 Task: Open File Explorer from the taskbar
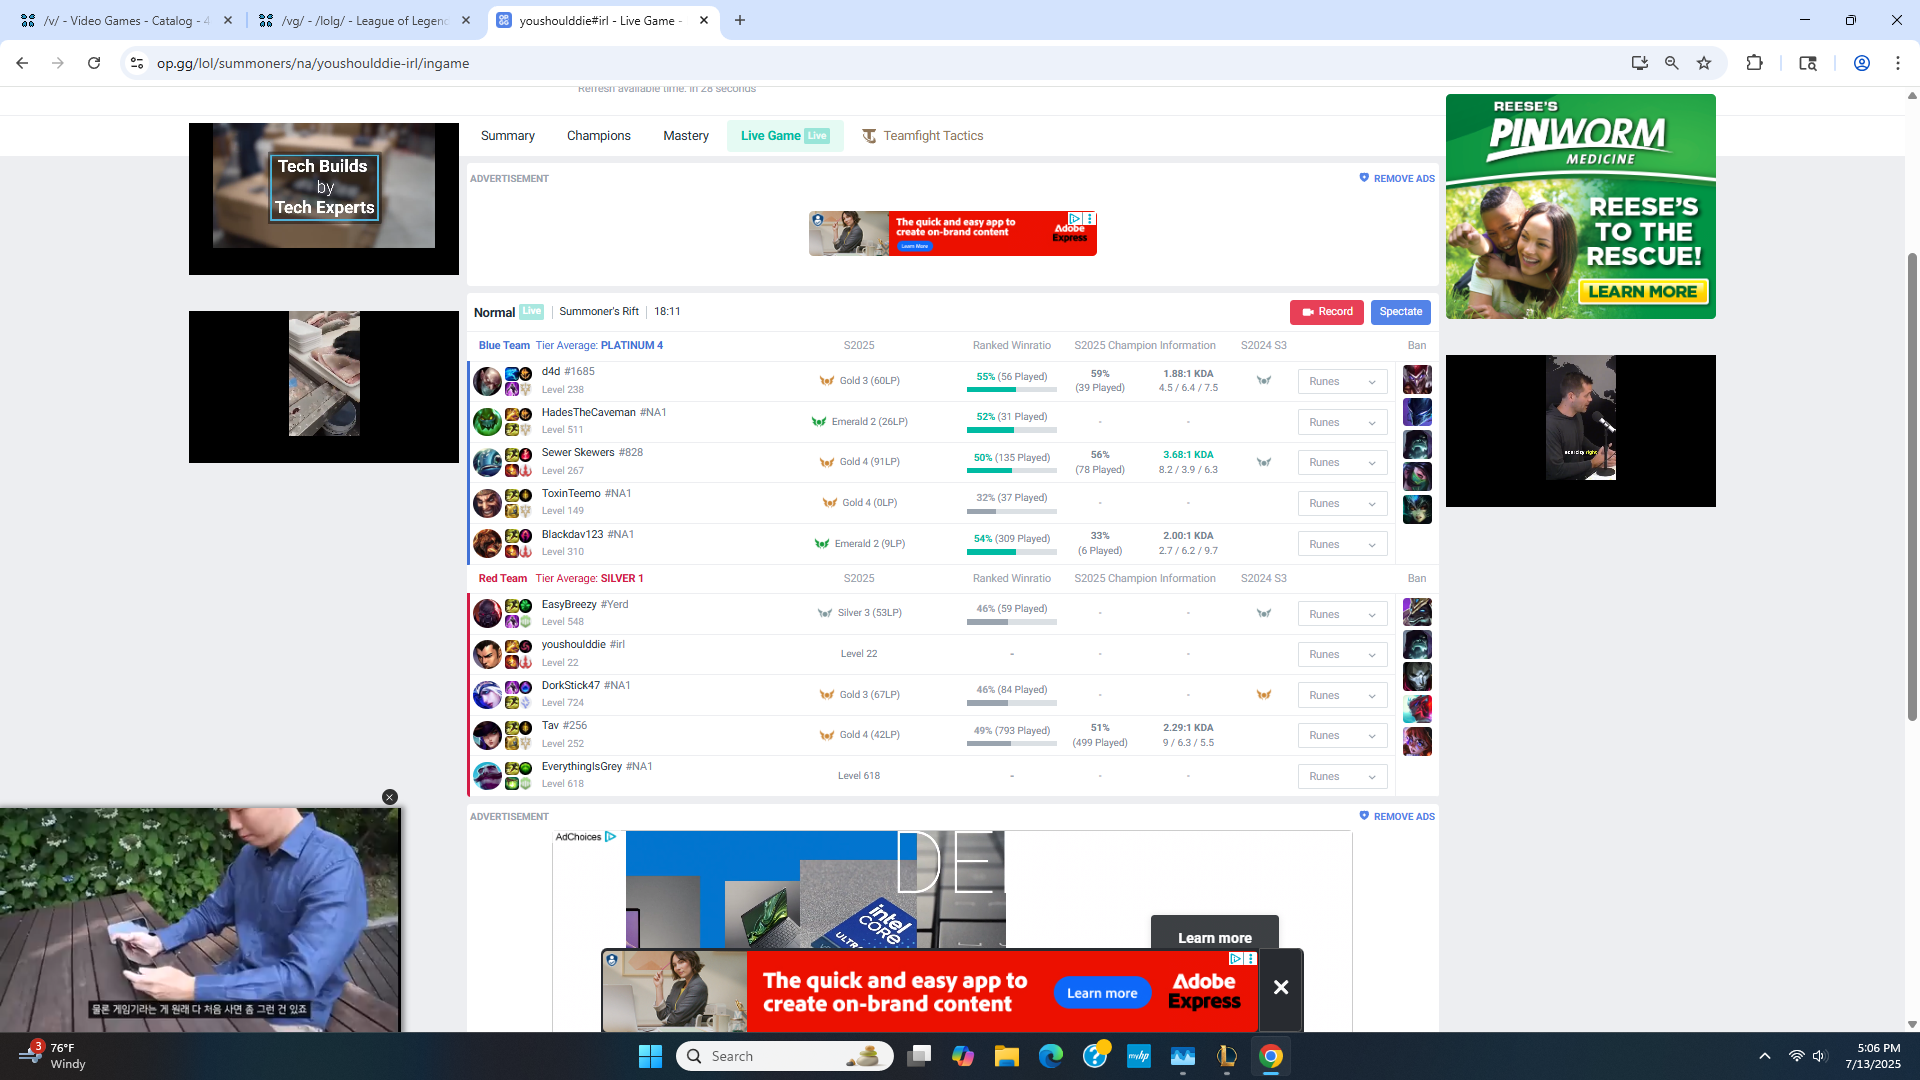(x=1006, y=1056)
